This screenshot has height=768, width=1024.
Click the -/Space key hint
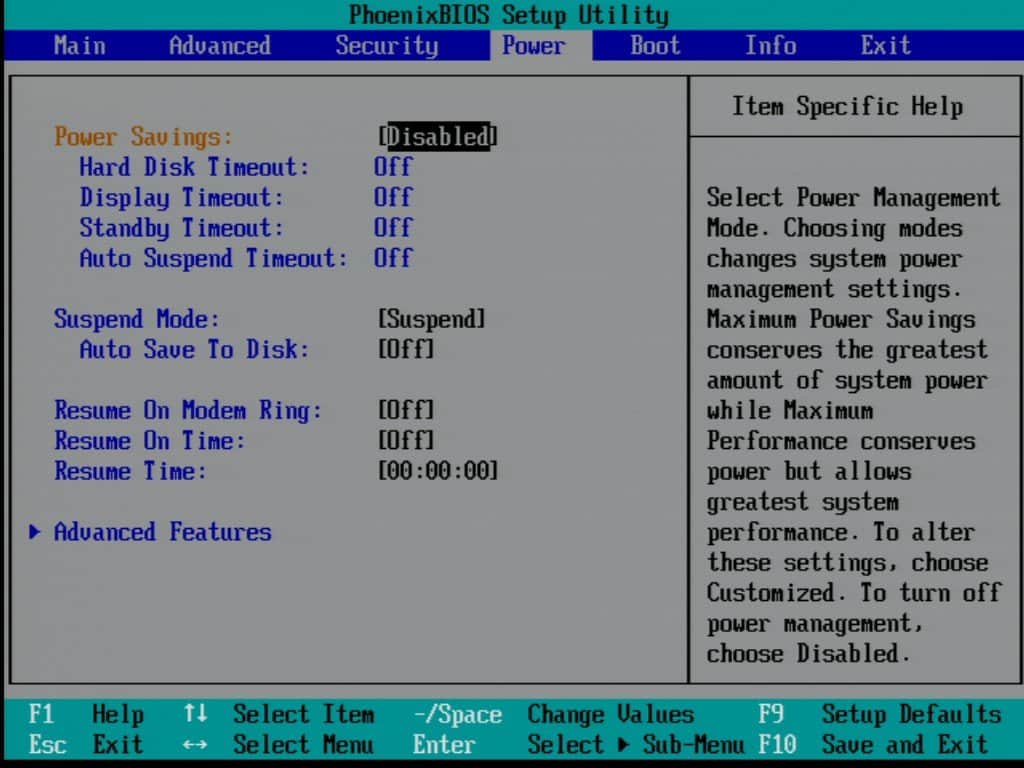pos(457,714)
